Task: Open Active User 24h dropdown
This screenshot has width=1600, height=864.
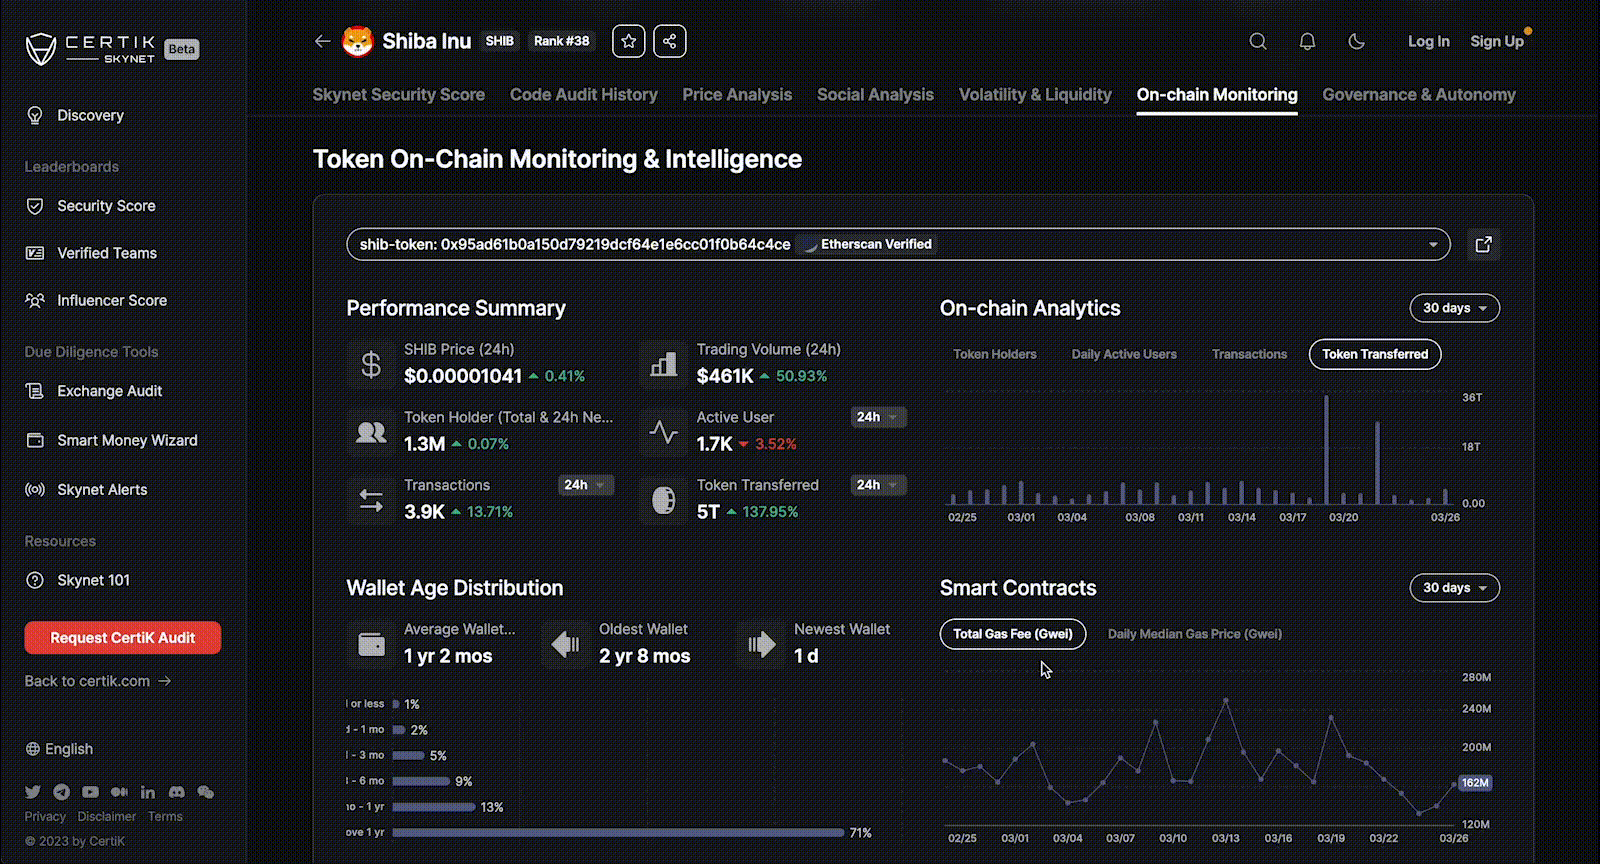Action: pos(879,417)
